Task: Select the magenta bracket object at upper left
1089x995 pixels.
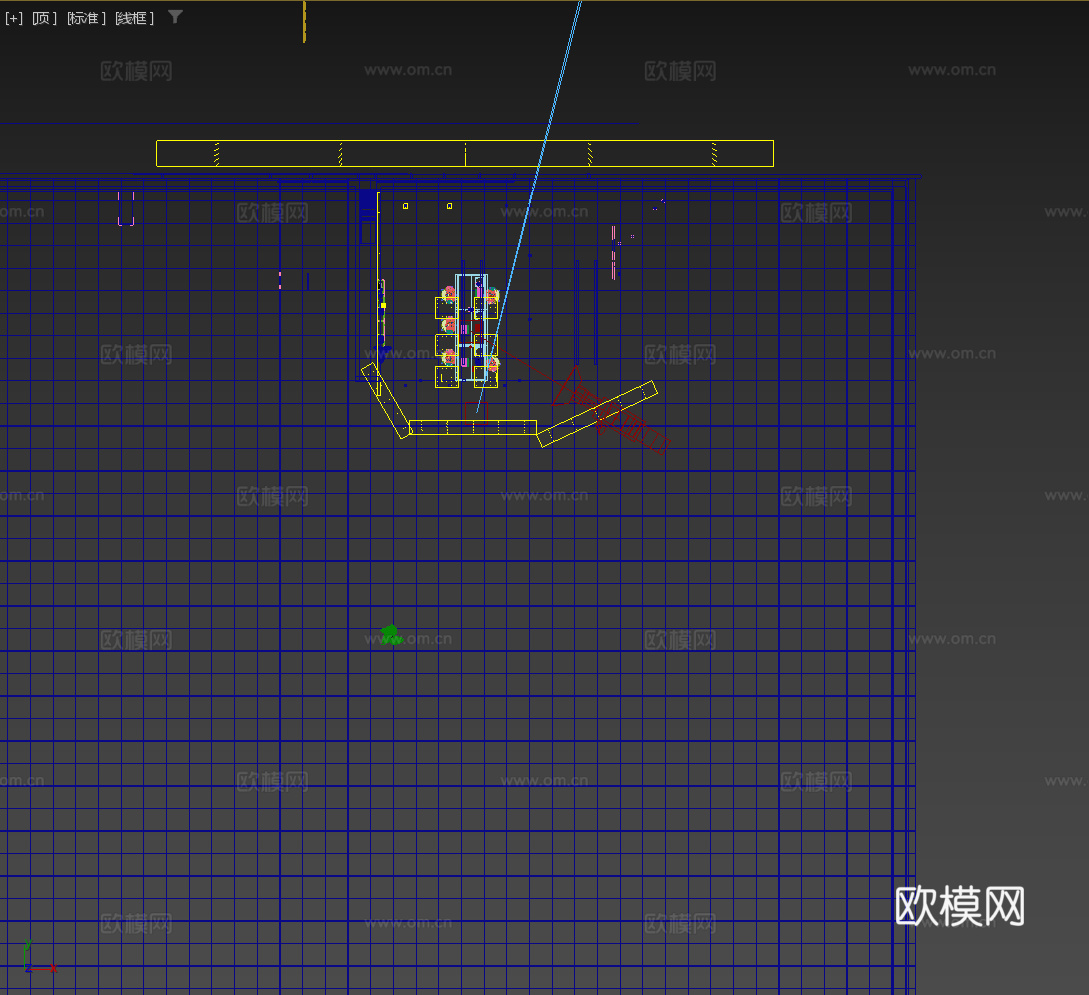Action: pyautogui.click(x=126, y=208)
